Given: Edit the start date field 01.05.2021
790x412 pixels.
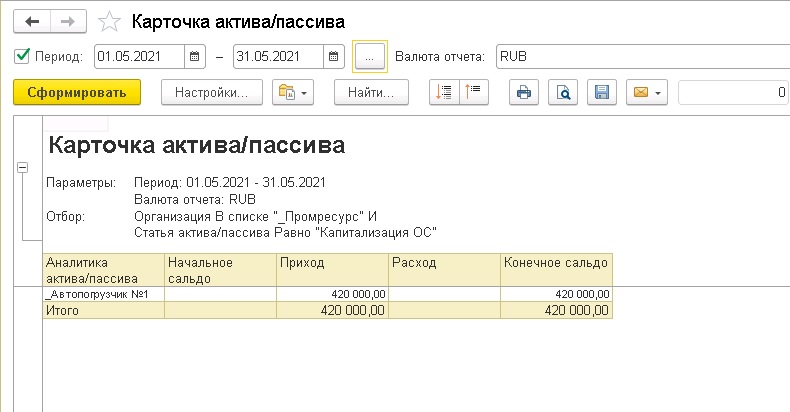Looking at the screenshot, I should 140,56.
